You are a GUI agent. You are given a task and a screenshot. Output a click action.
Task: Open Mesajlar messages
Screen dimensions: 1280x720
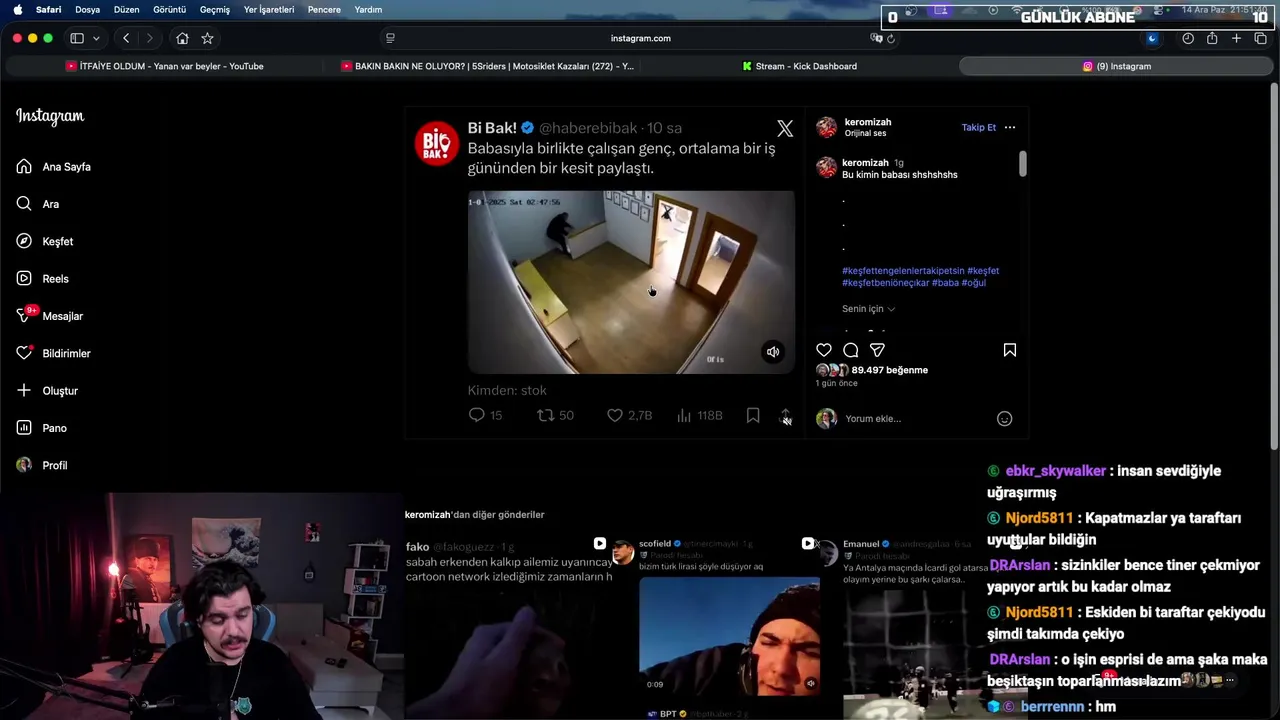[x=50, y=316]
